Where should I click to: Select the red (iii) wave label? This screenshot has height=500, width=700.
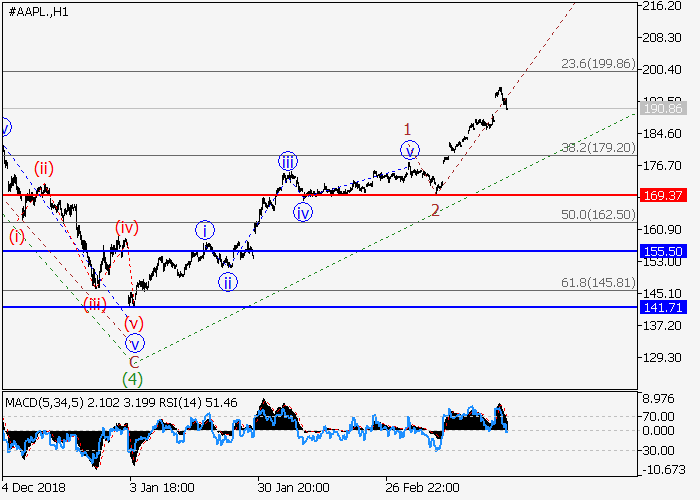tap(95, 304)
